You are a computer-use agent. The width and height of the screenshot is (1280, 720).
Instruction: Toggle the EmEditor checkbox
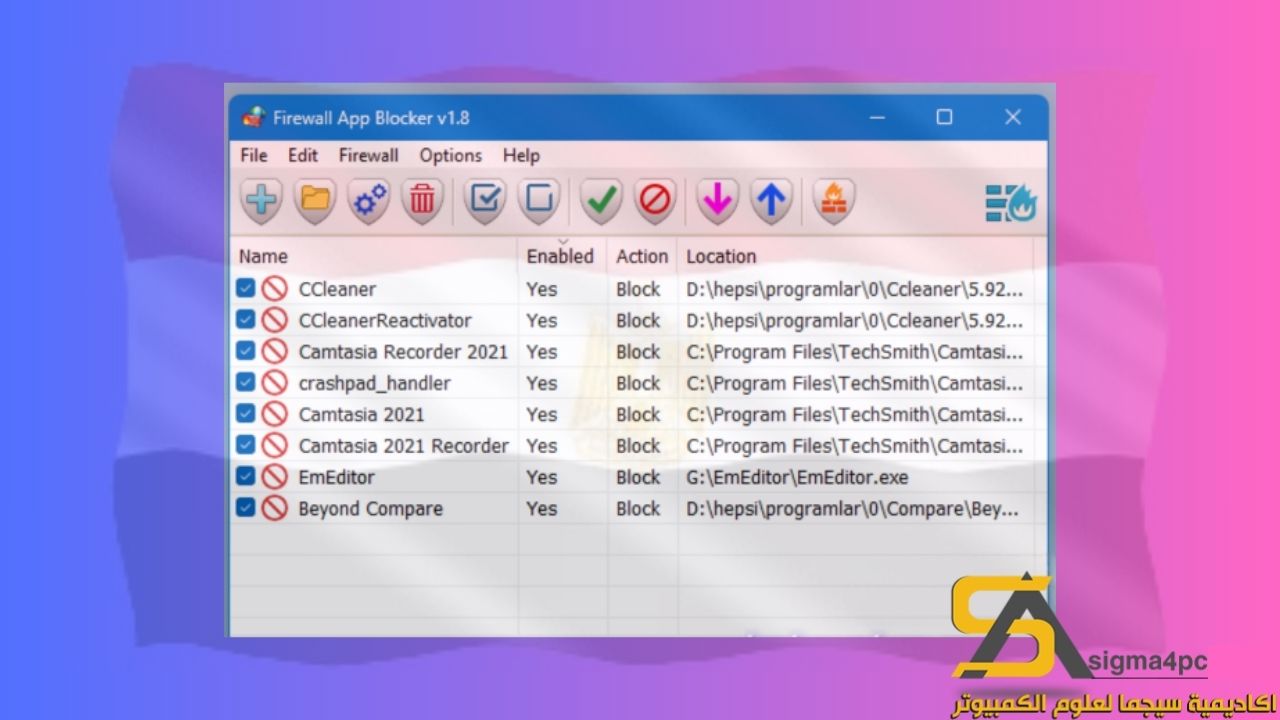(x=246, y=476)
